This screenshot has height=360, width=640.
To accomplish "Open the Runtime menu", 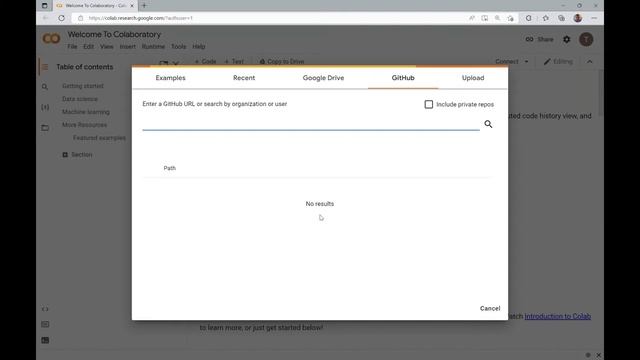I will [153, 47].
